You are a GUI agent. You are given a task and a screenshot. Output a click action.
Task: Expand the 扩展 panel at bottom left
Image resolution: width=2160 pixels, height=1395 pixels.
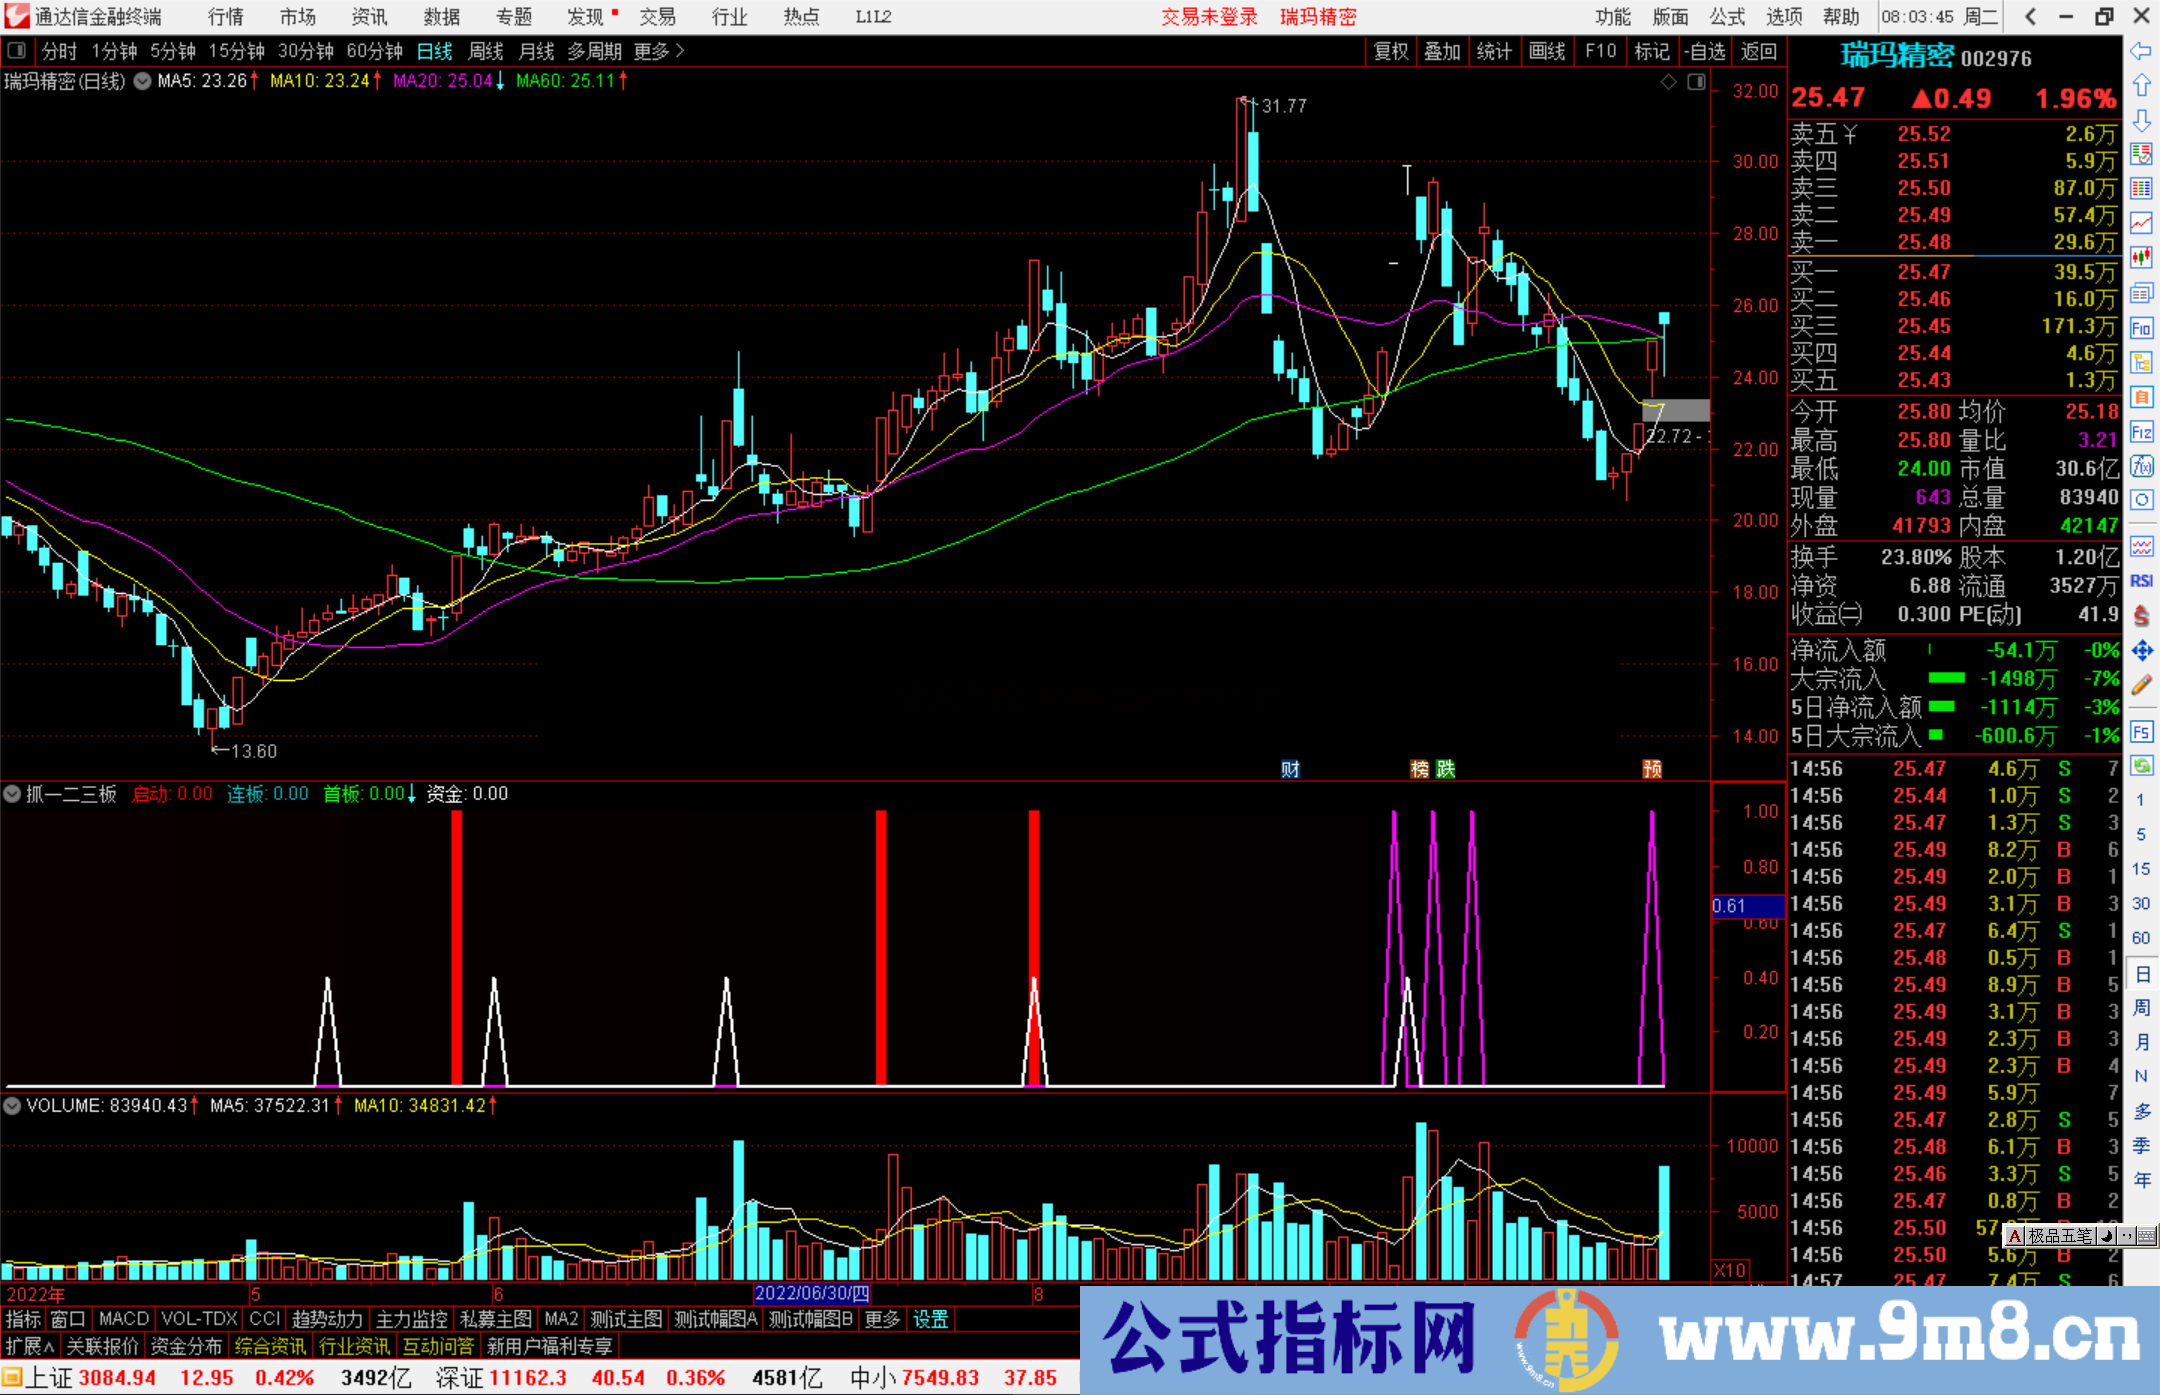(30, 1346)
